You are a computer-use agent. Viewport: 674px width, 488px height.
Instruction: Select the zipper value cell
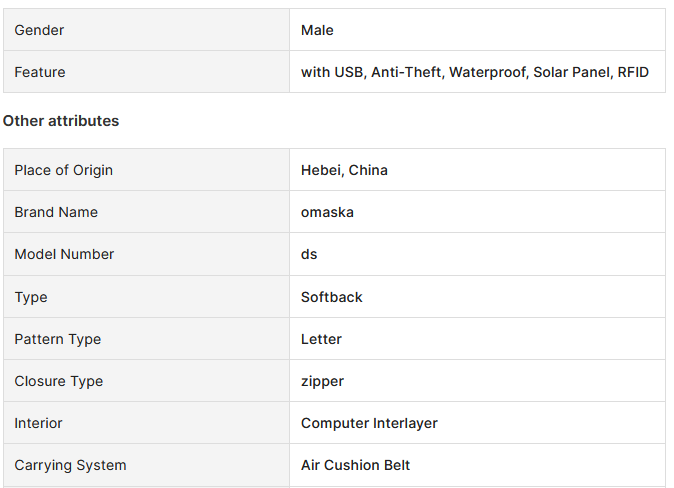tap(477, 381)
